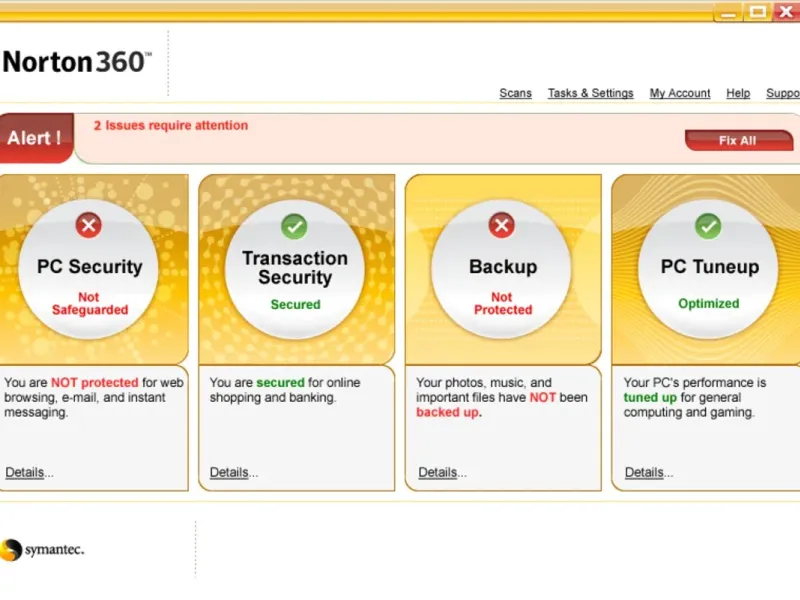Maximize the Norton 360 window
The height and width of the screenshot is (600, 800).
point(758,12)
